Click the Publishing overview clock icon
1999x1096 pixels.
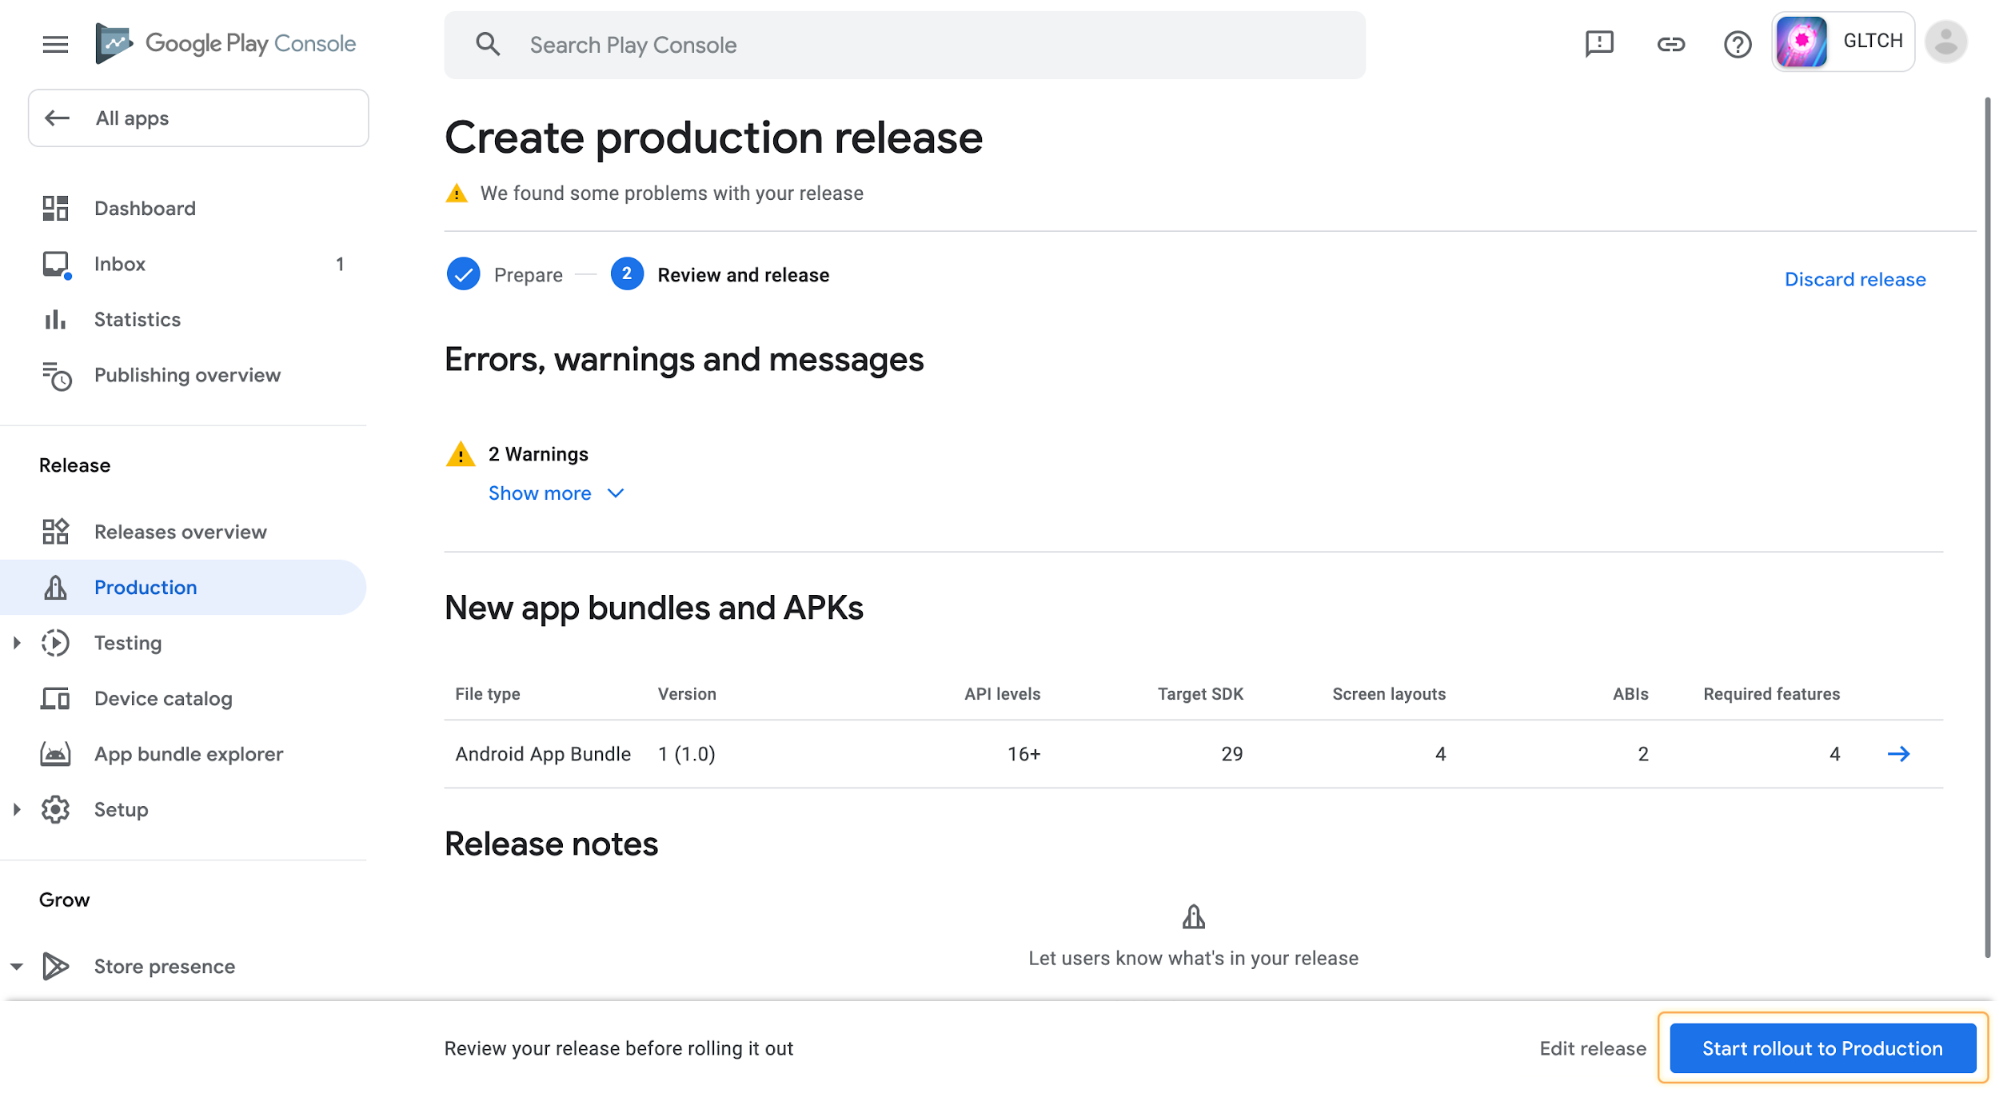click(57, 376)
